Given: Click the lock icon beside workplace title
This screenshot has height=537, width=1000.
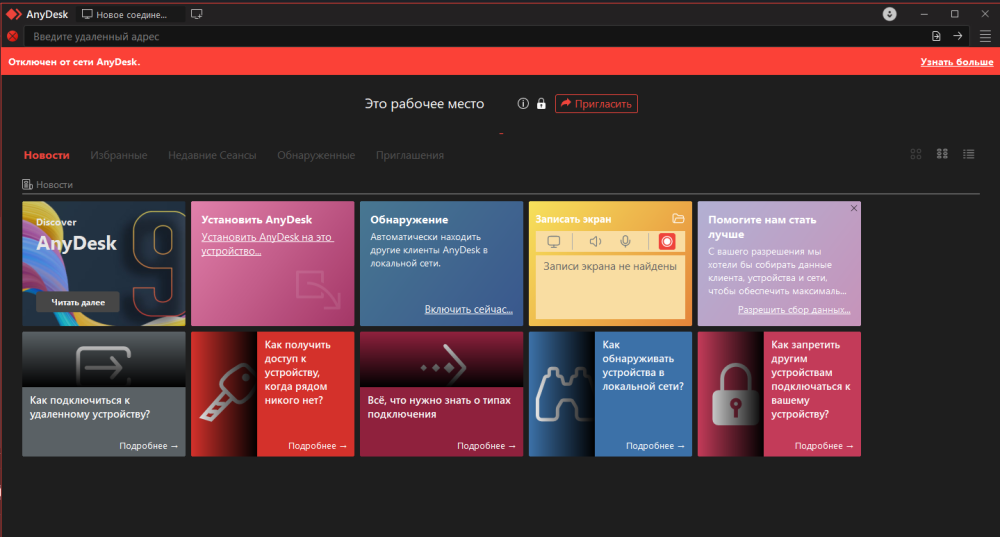Looking at the screenshot, I should point(541,103).
